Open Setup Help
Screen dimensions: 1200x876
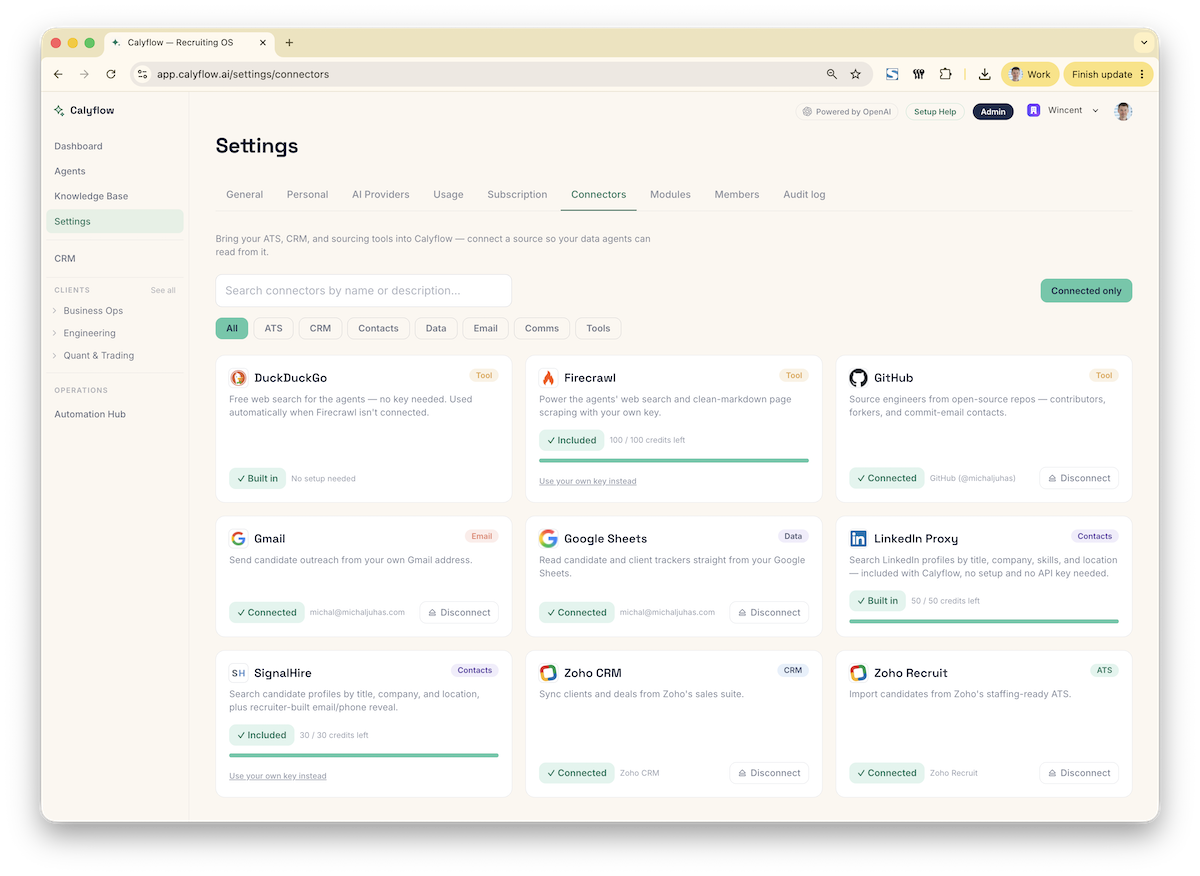[x=935, y=112]
